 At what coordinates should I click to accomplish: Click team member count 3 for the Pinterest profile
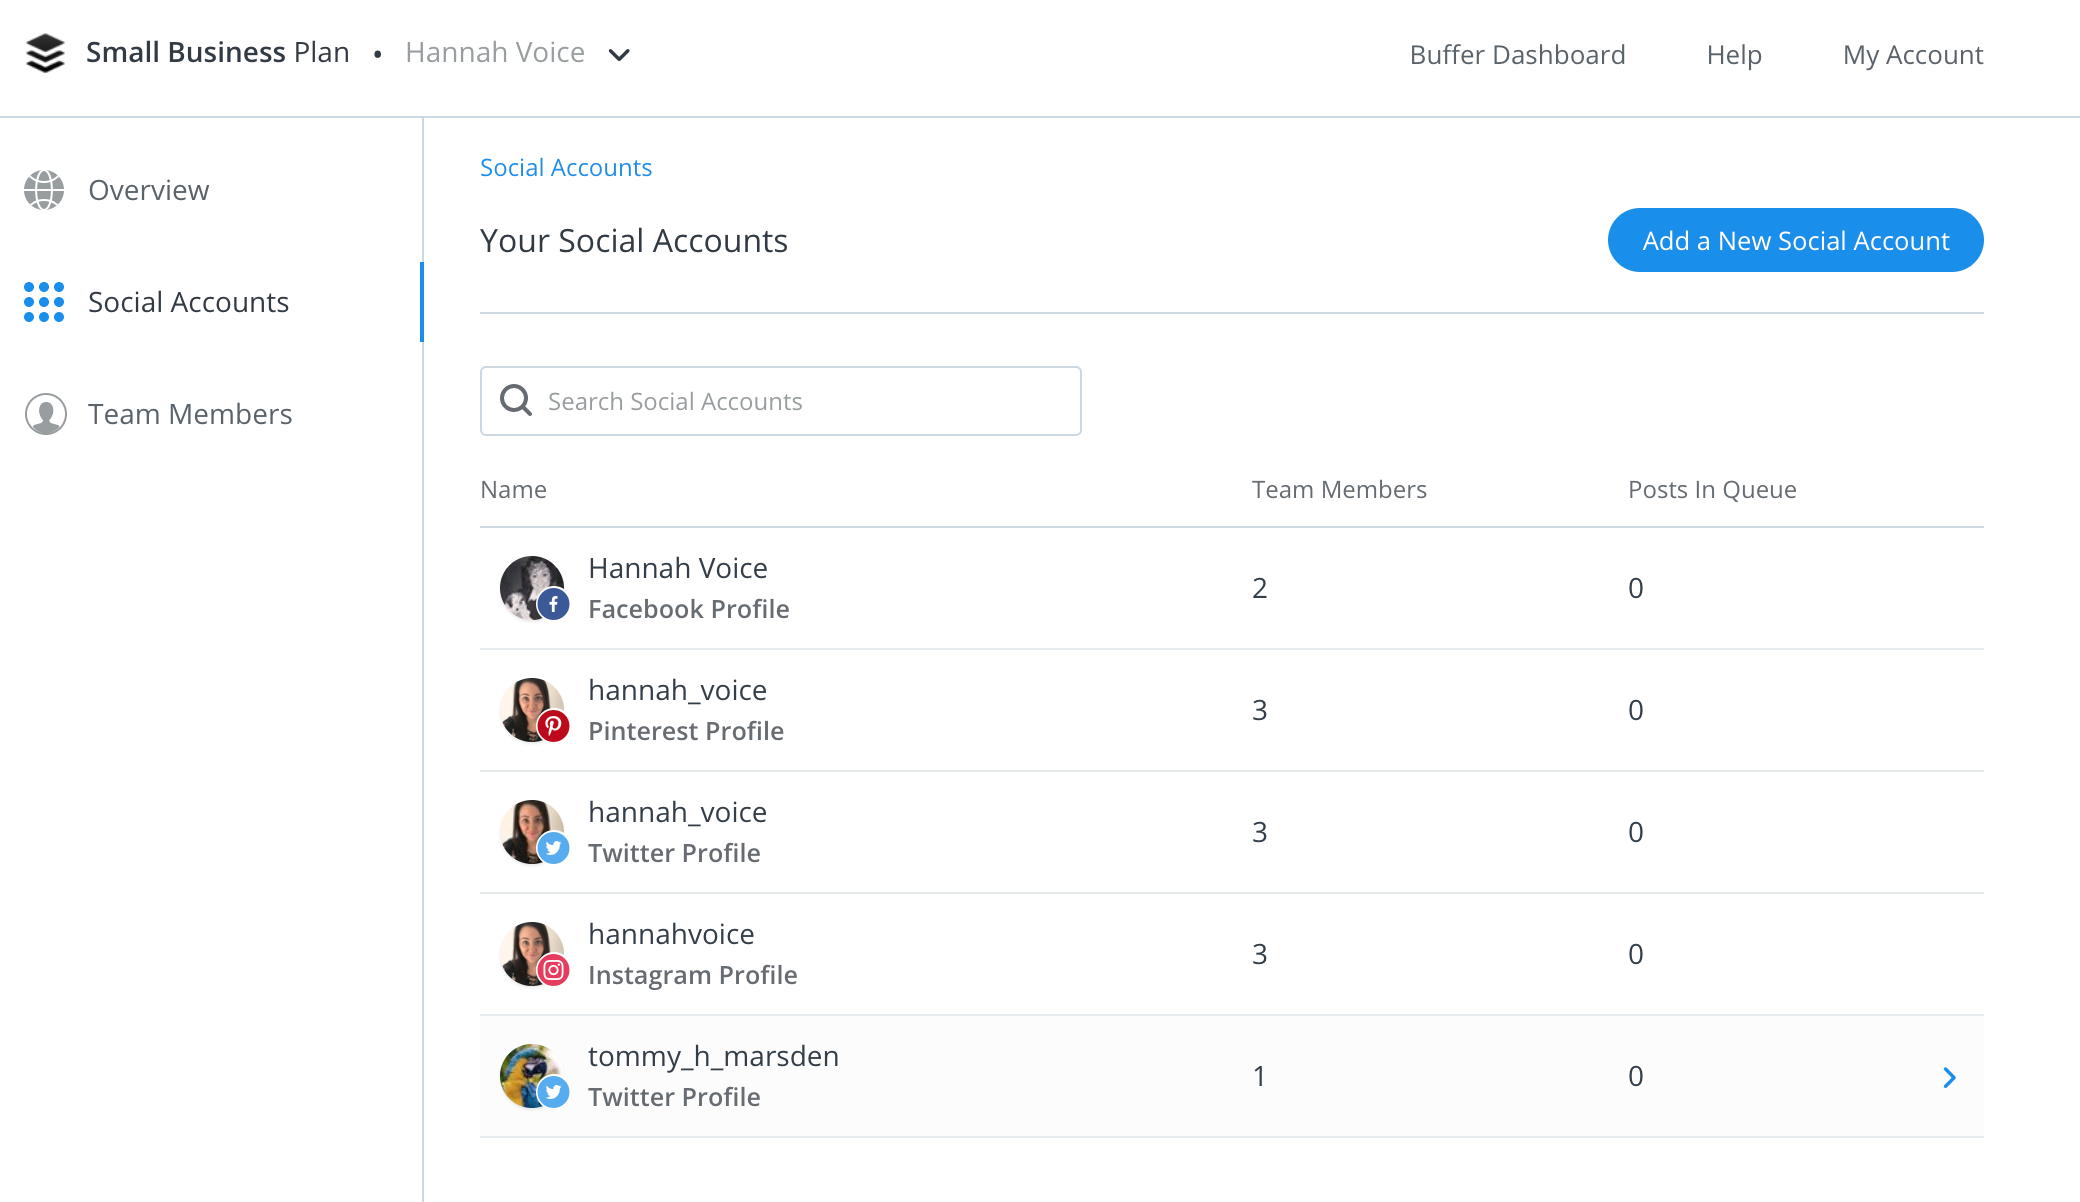[1260, 710]
